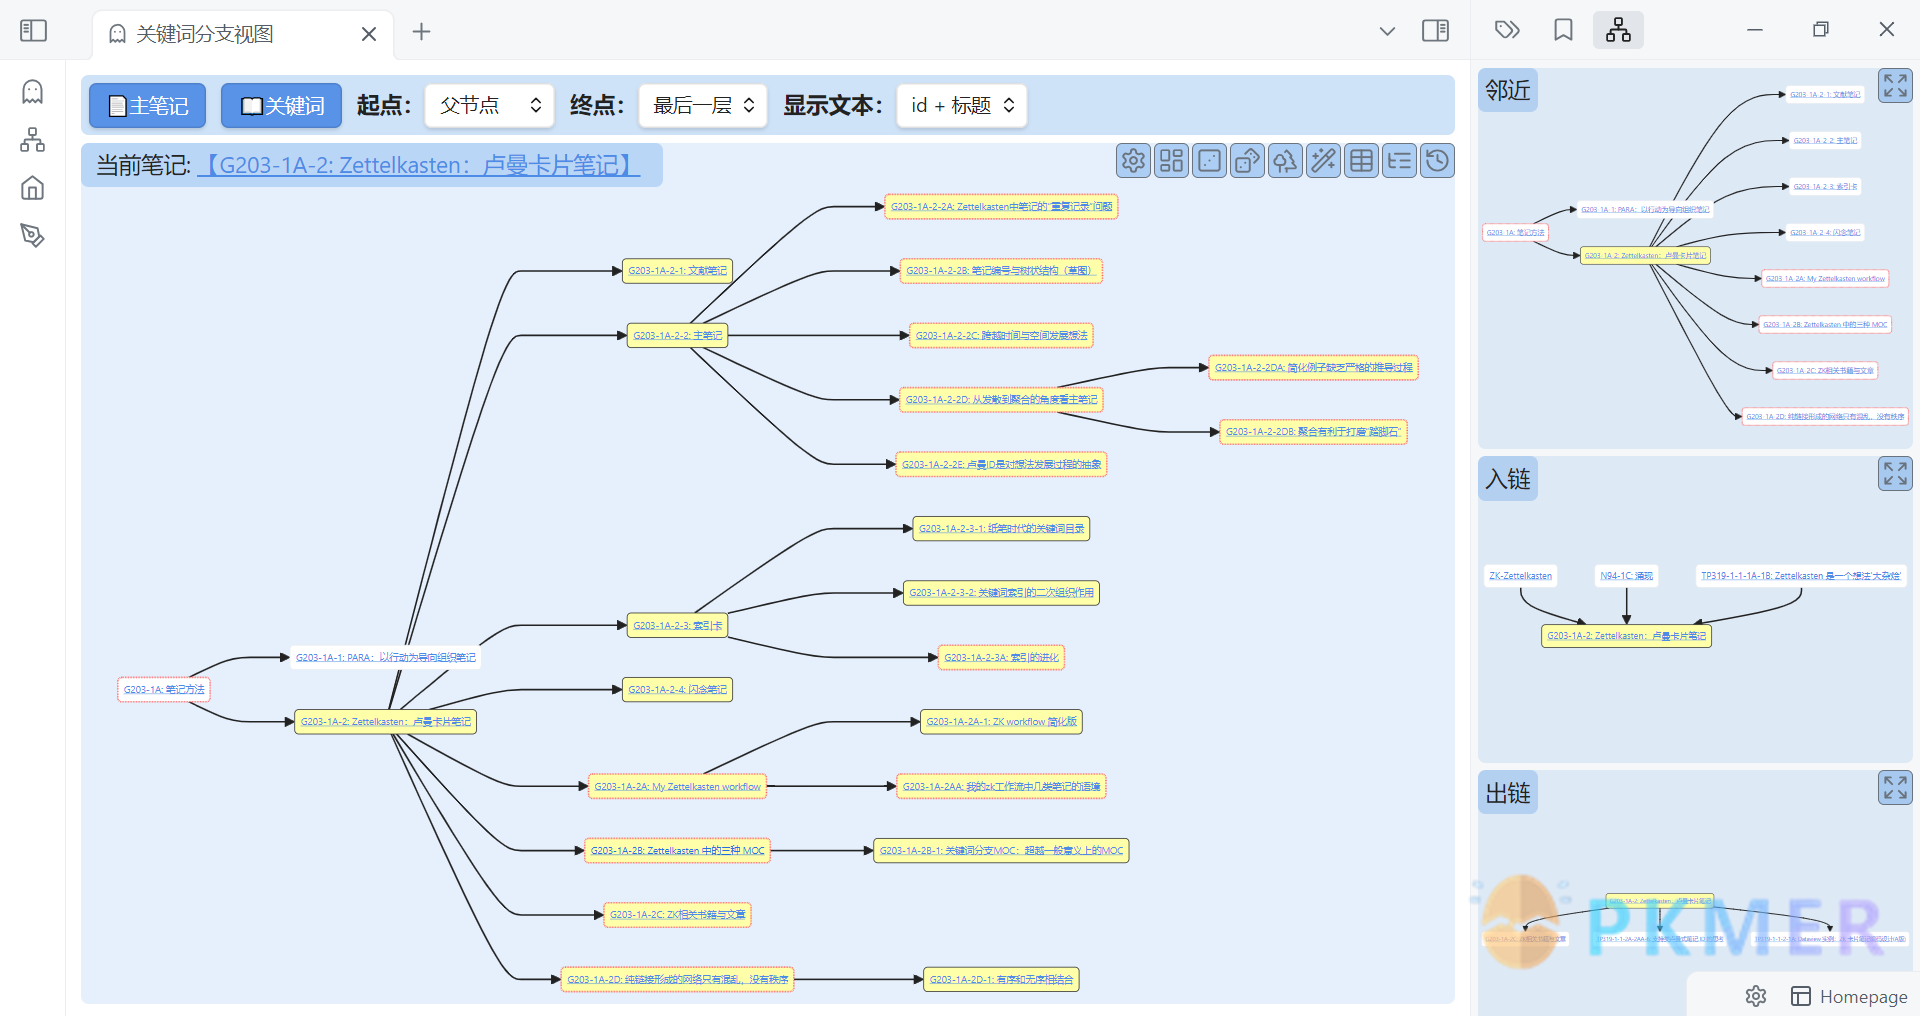1920x1016 pixels.
Task: Click the magic wand icon in graph toolbar
Action: 1323,161
